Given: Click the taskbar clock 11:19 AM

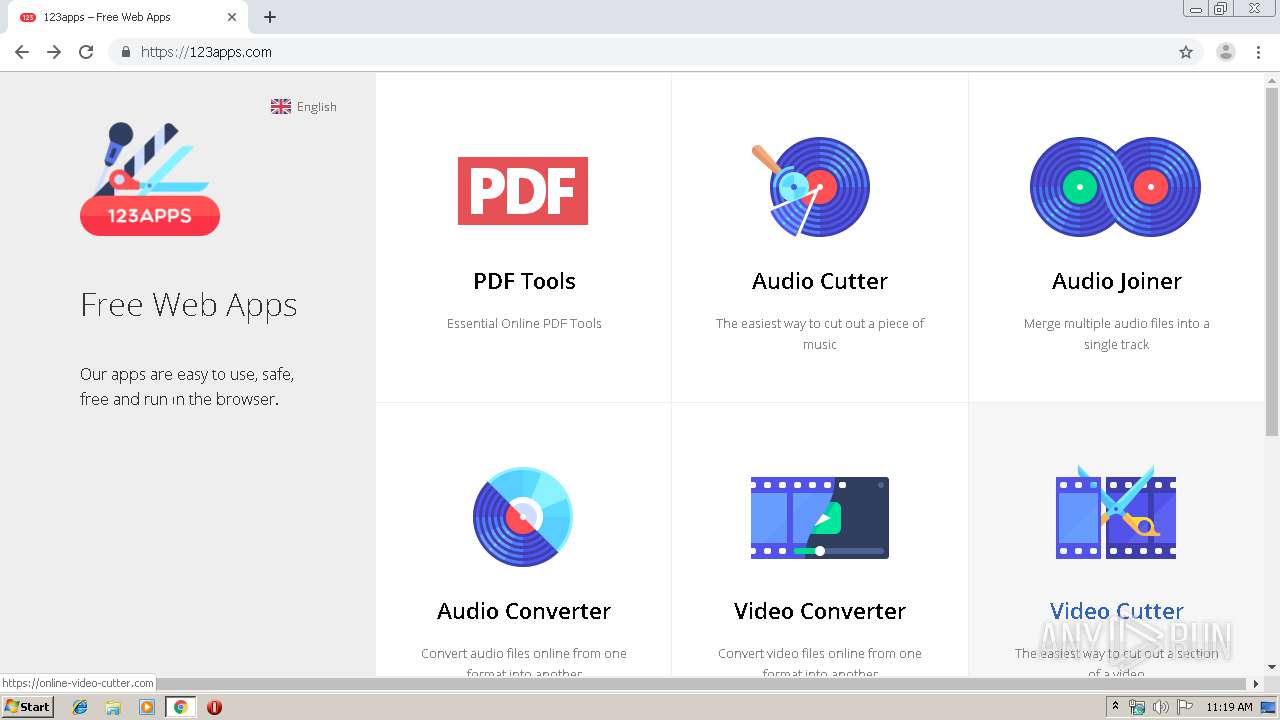Looking at the screenshot, I should (1229, 707).
